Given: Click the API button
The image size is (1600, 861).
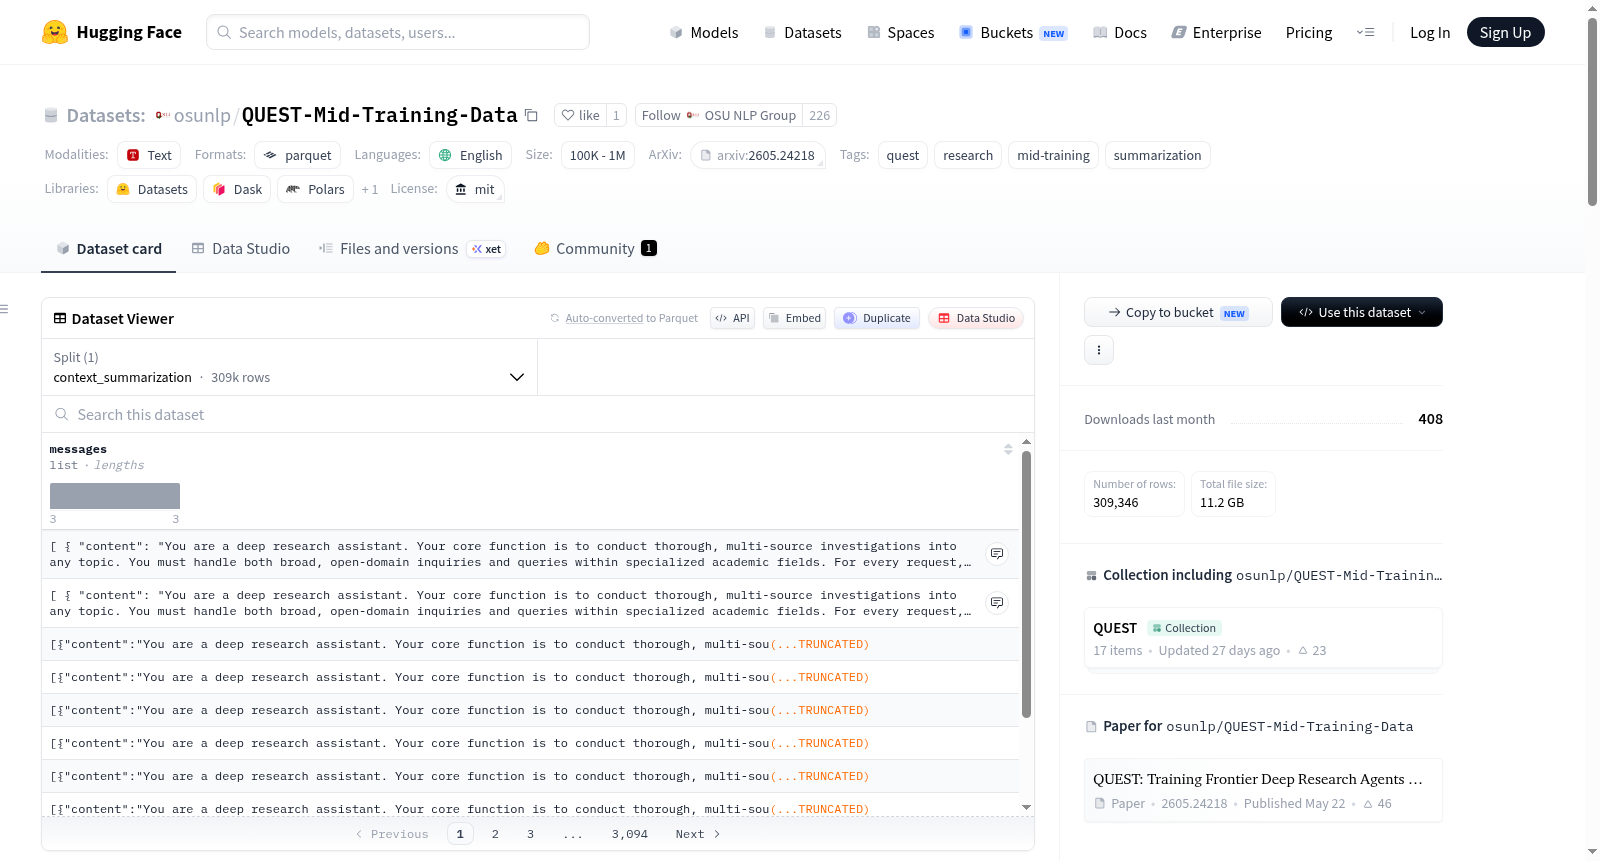Looking at the screenshot, I should [732, 319].
